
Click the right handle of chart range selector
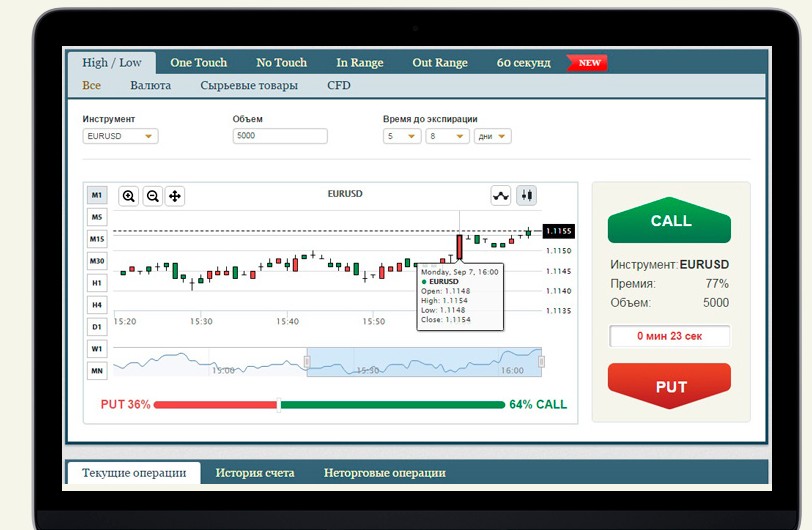point(541,362)
